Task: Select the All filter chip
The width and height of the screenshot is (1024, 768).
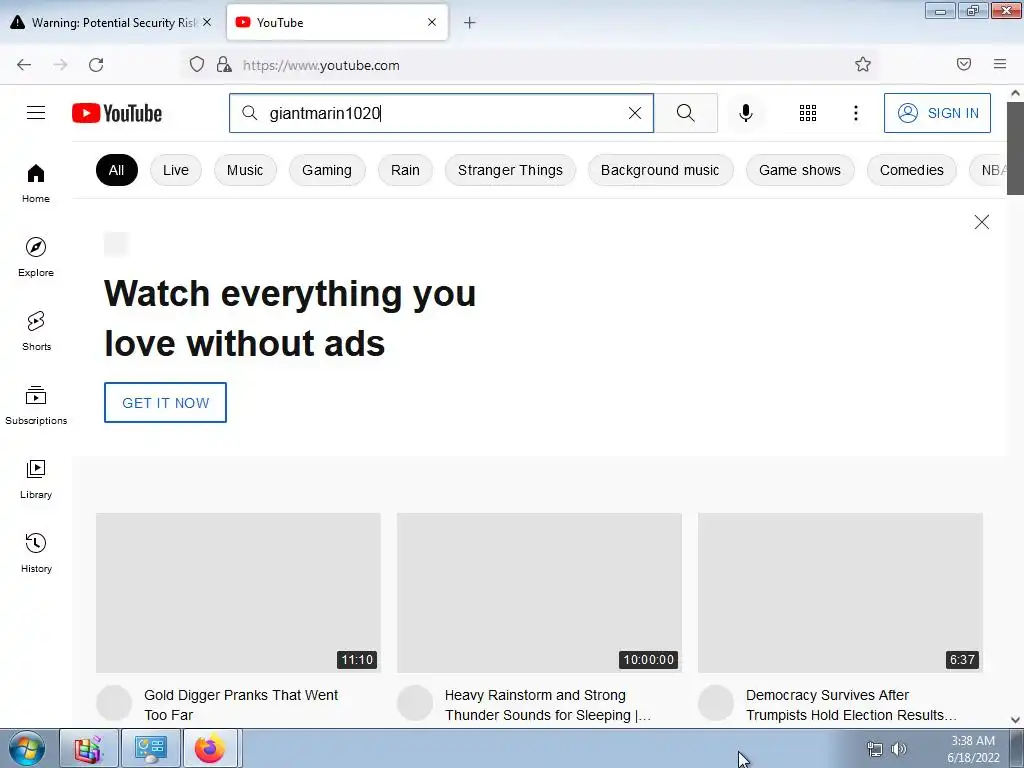Action: [117, 170]
